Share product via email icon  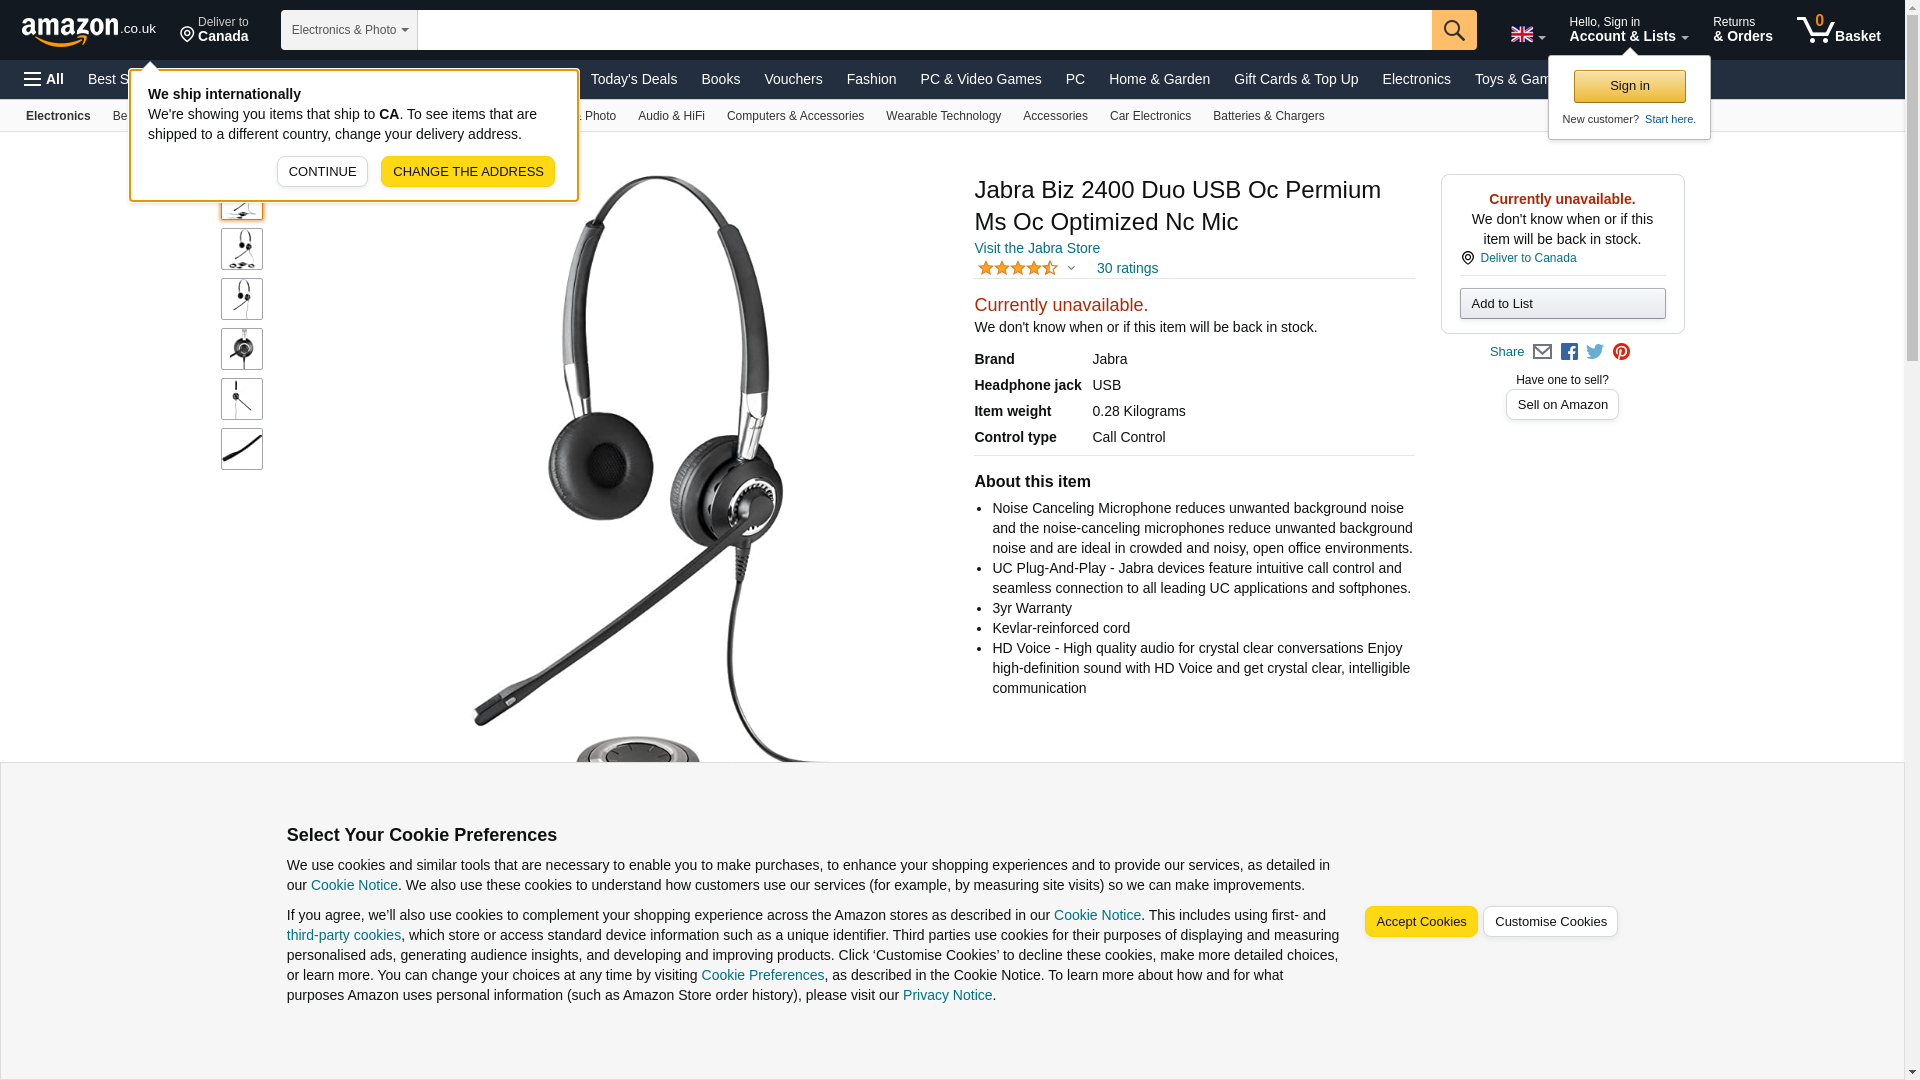1542,352
